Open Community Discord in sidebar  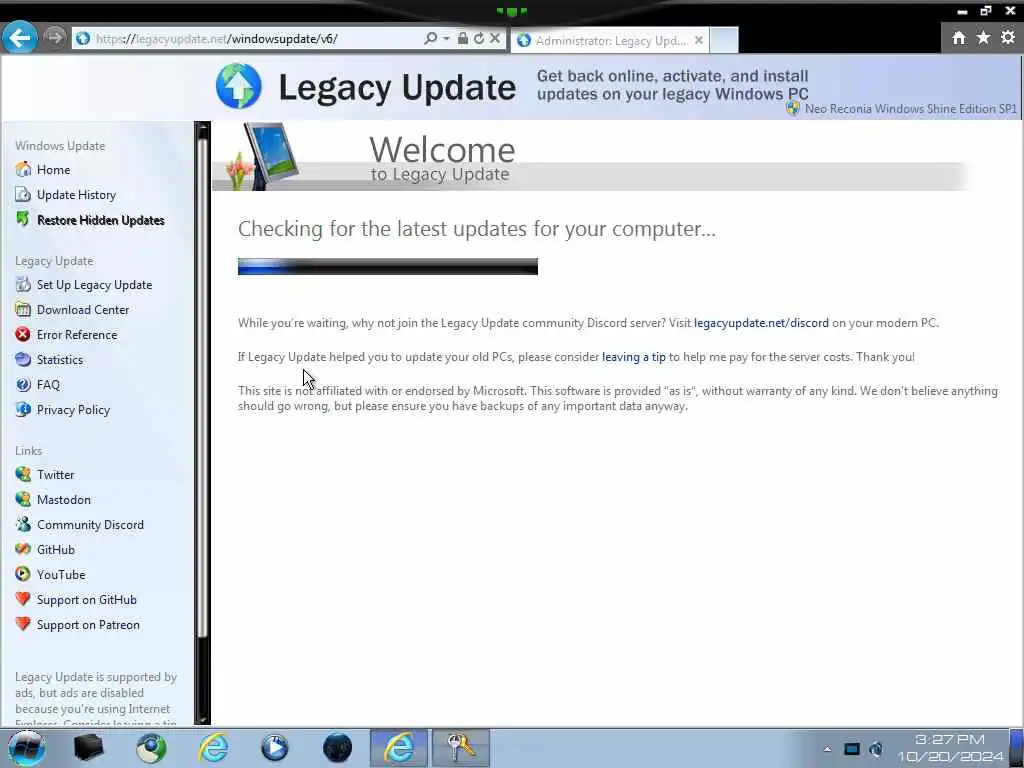click(x=90, y=524)
